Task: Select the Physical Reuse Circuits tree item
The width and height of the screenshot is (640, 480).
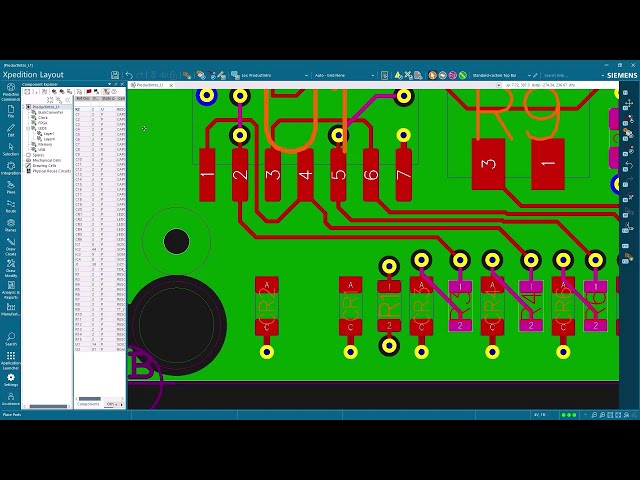Action: (x=51, y=171)
